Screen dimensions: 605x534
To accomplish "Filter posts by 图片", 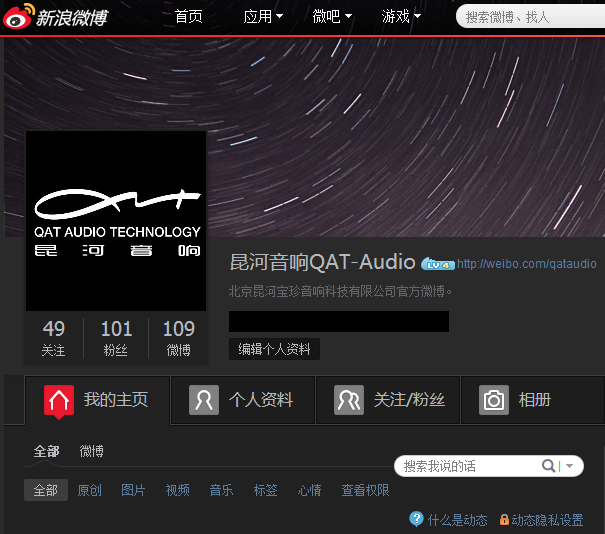I will click(134, 490).
